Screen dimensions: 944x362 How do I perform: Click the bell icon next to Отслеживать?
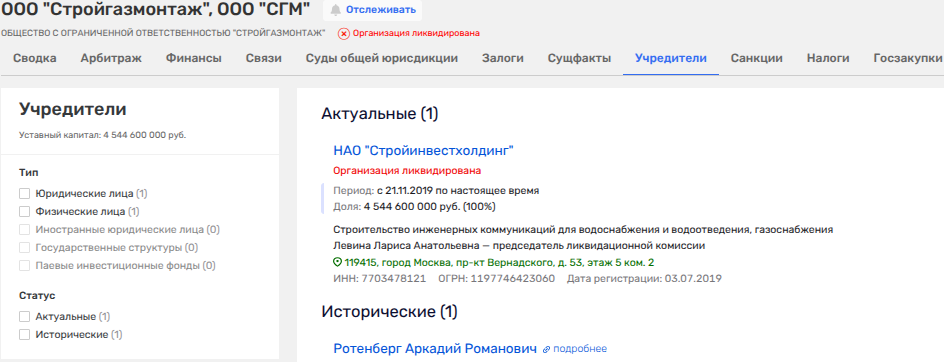click(336, 10)
